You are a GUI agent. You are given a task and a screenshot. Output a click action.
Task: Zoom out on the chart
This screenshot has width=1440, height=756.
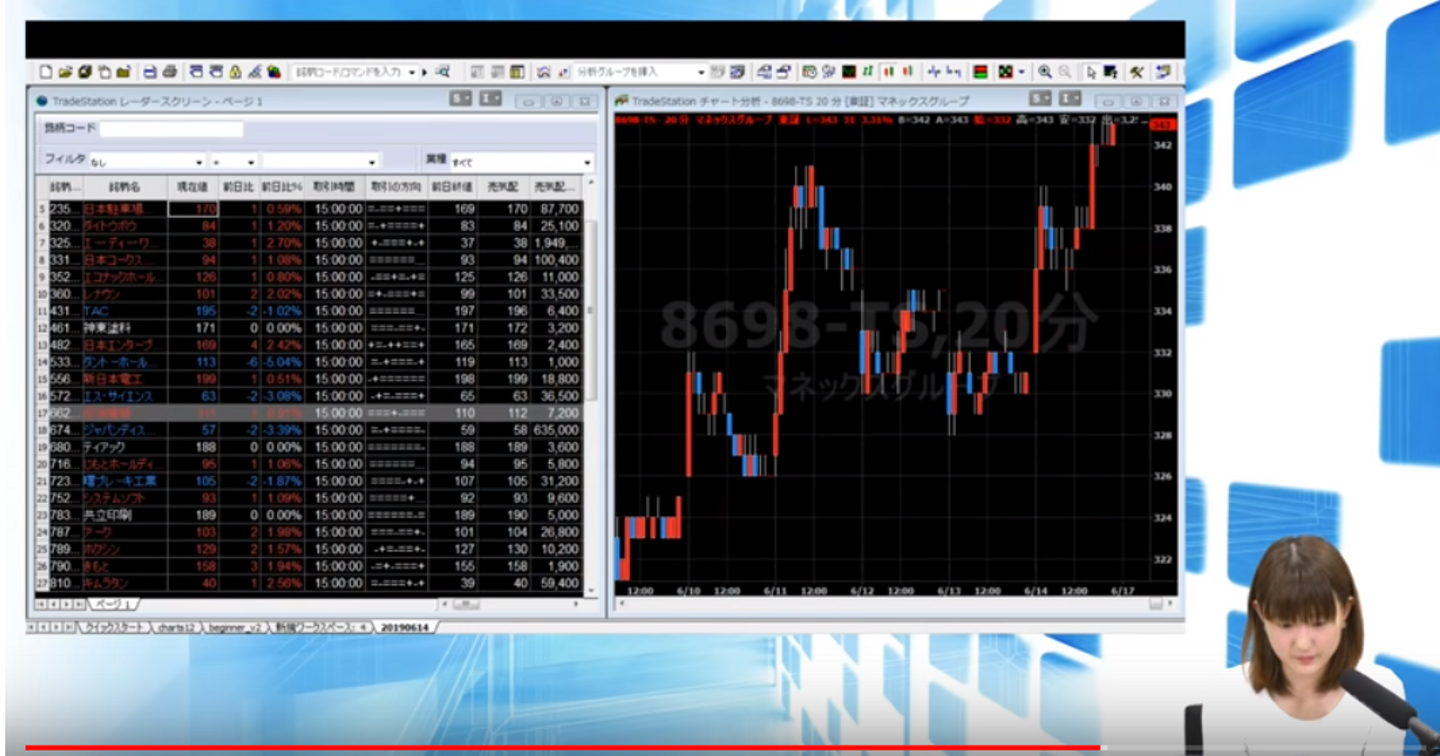click(1065, 72)
